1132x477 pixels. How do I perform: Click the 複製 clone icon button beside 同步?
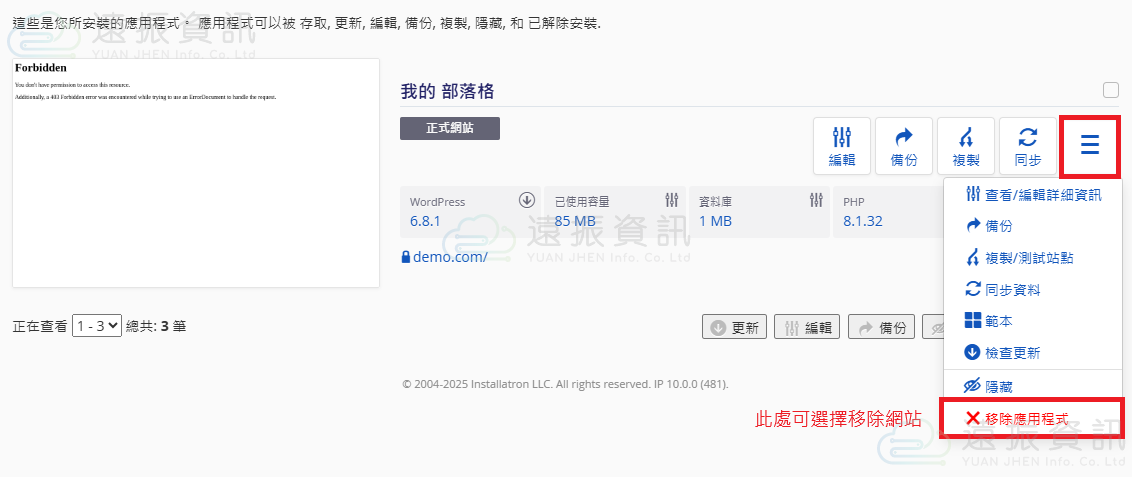pyautogui.click(x=965, y=146)
